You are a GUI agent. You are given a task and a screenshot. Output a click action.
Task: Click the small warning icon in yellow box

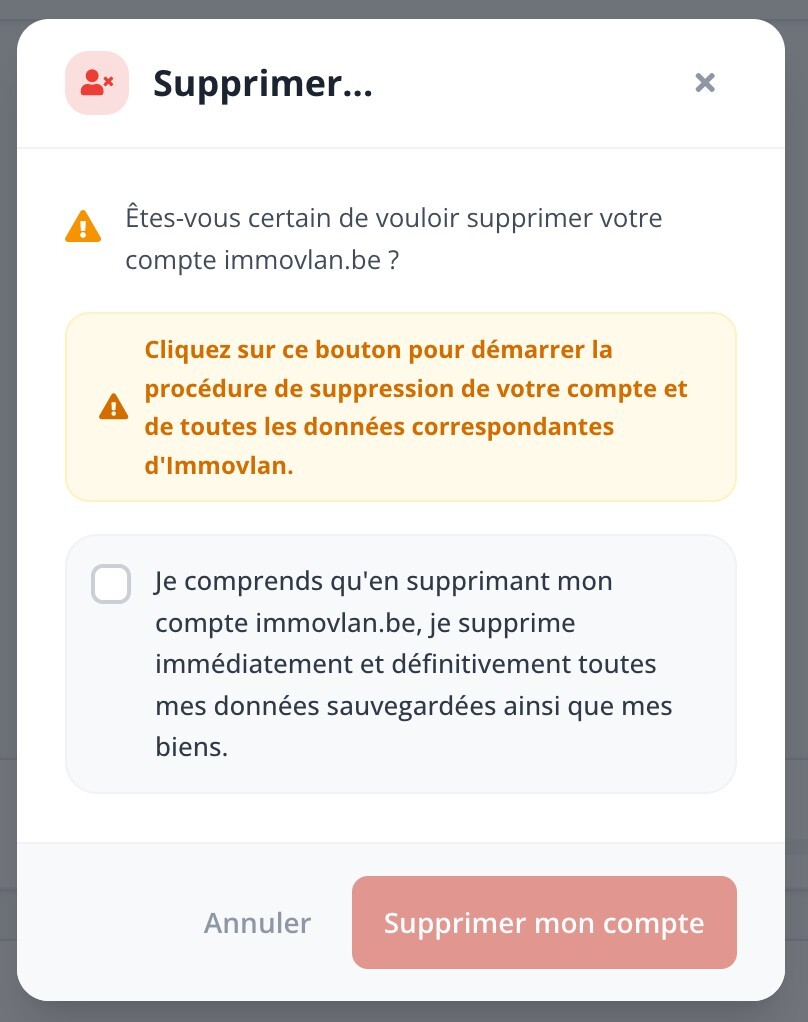113,407
